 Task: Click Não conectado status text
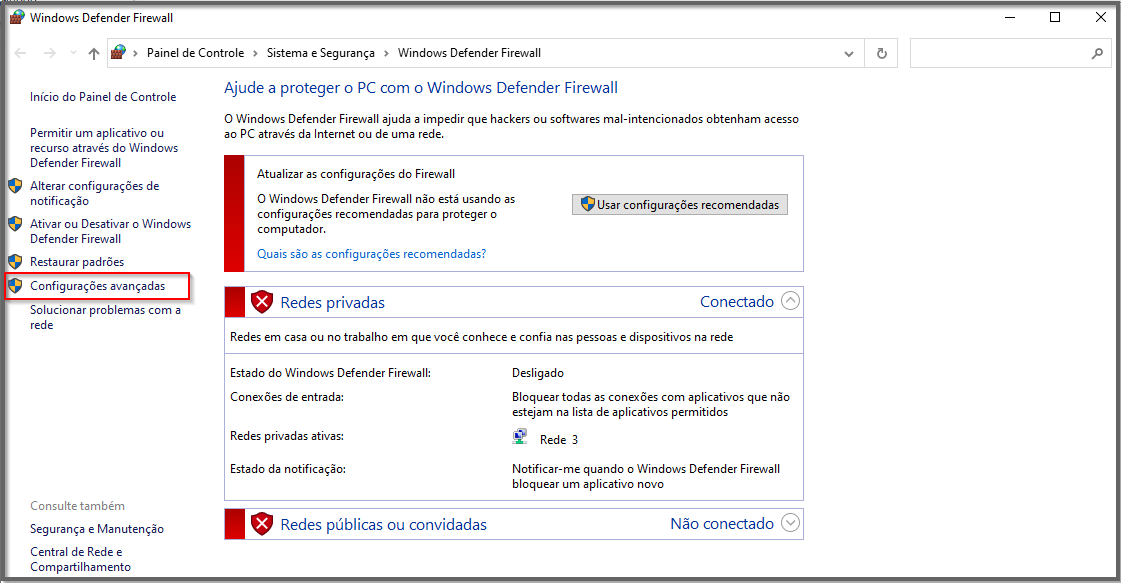pyautogui.click(x=722, y=524)
